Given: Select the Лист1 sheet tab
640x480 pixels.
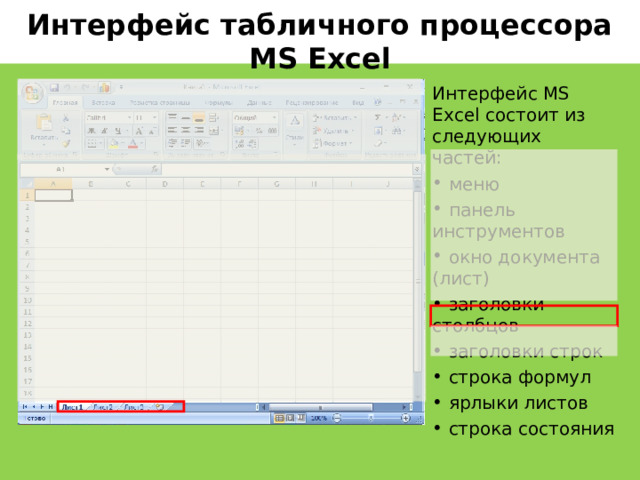Looking at the screenshot, I should [x=72, y=407].
